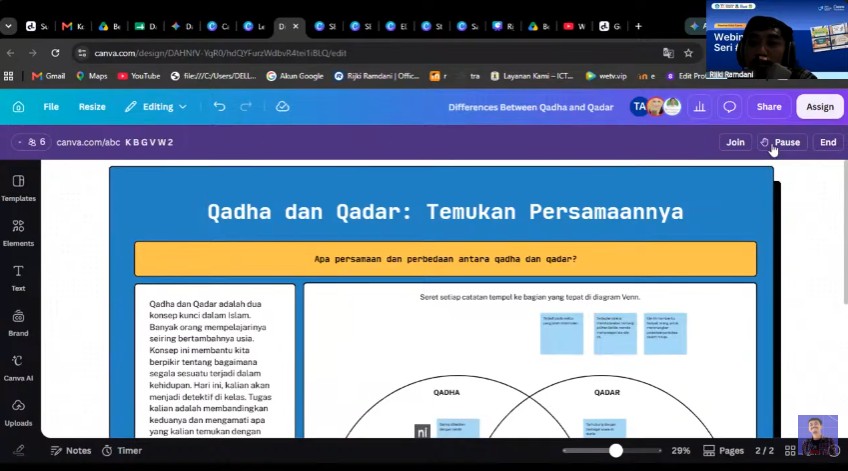Image resolution: width=848 pixels, height=471 pixels.
Task: Open the Uploads panel
Action: 18,413
